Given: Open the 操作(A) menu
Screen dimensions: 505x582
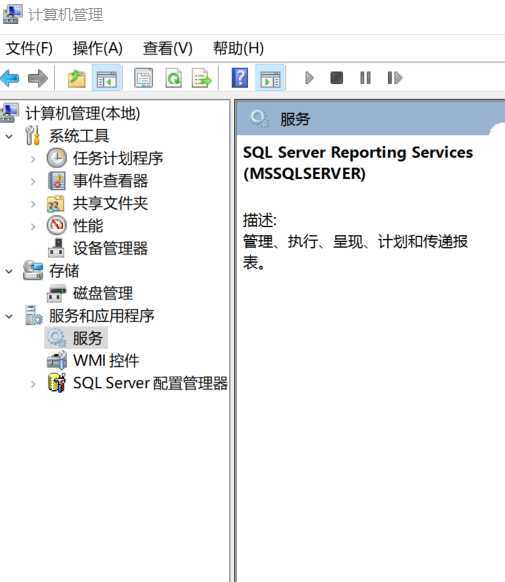Looking at the screenshot, I should pyautogui.click(x=97, y=48).
